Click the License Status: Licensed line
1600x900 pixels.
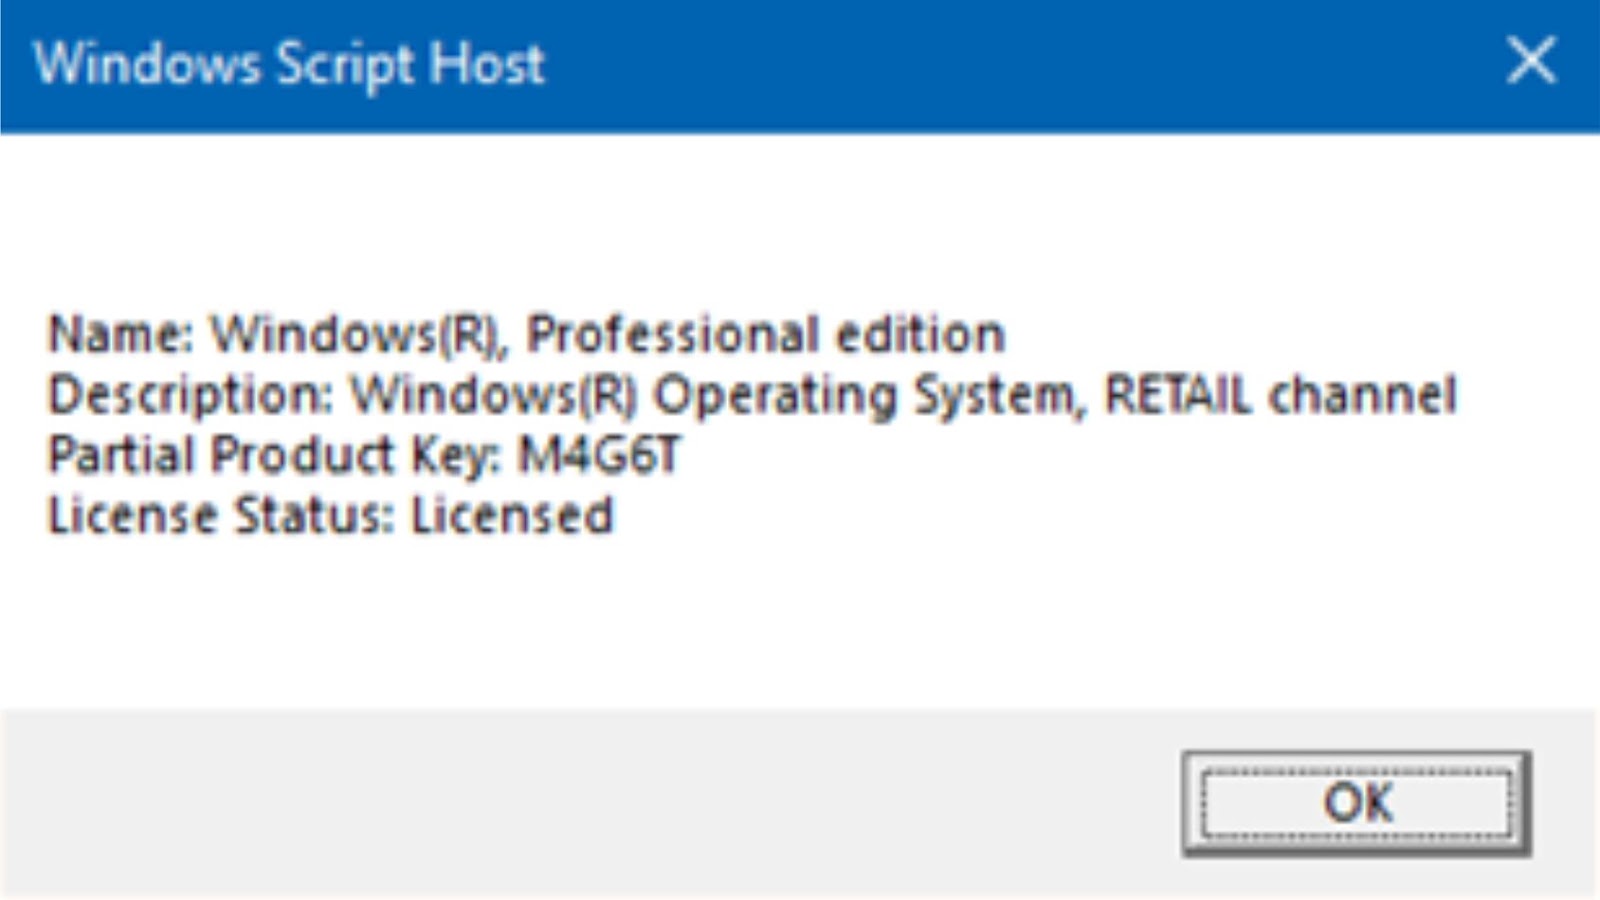click(330, 516)
